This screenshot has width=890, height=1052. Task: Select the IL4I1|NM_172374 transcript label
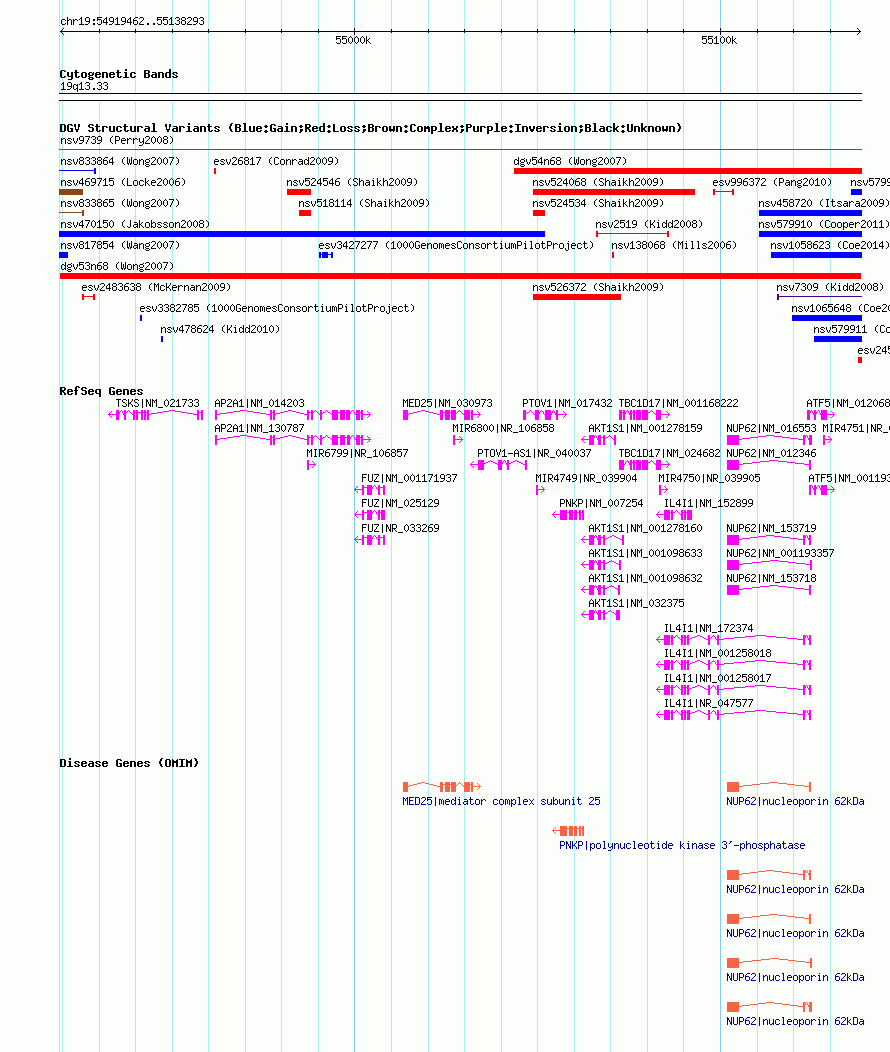click(x=709, y=628)
